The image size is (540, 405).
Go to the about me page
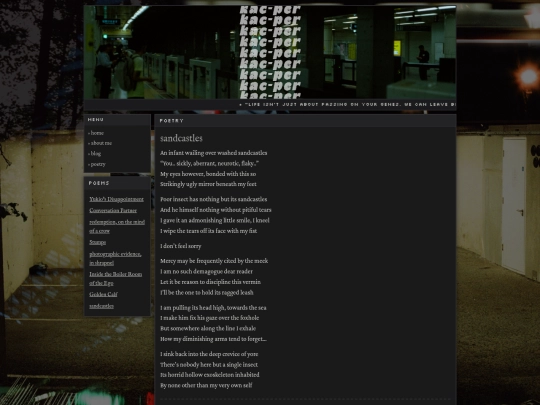[x=101, y=143]
